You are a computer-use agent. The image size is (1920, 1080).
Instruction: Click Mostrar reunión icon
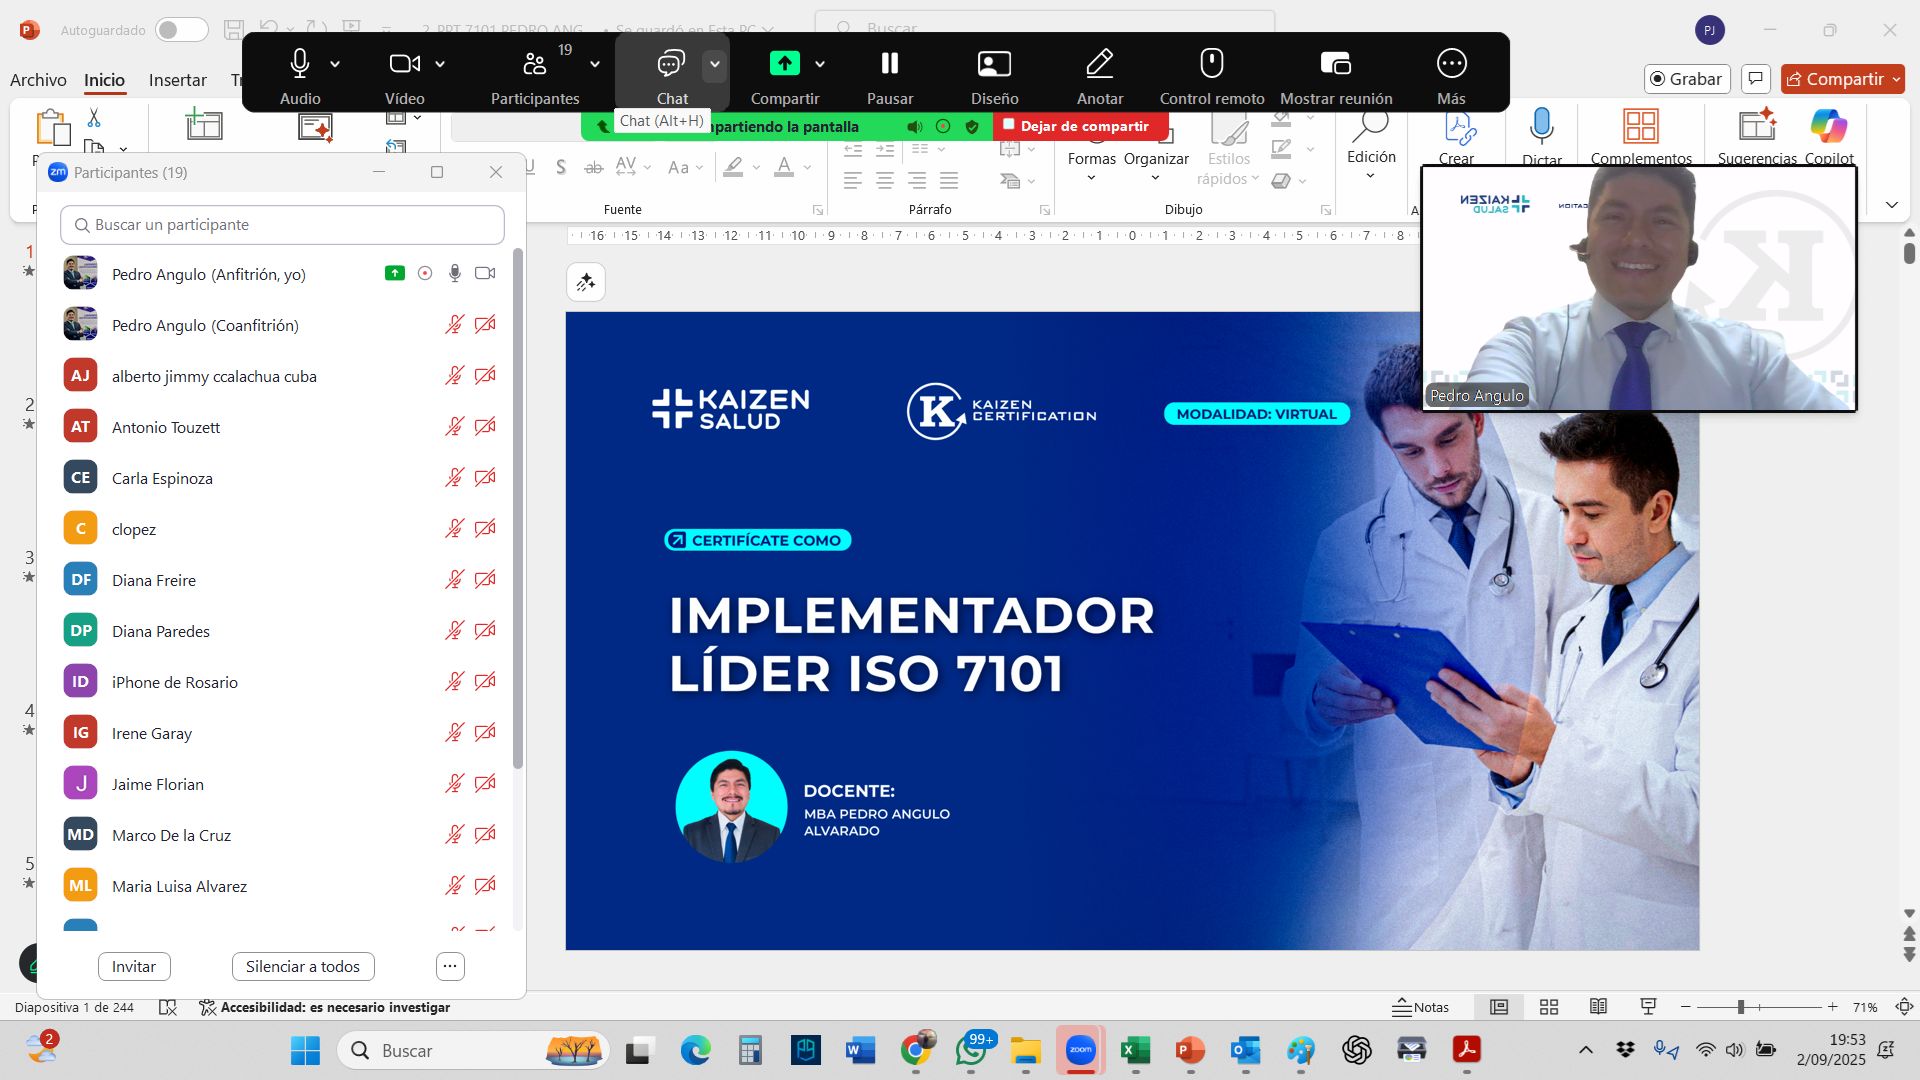(1335, 64)
